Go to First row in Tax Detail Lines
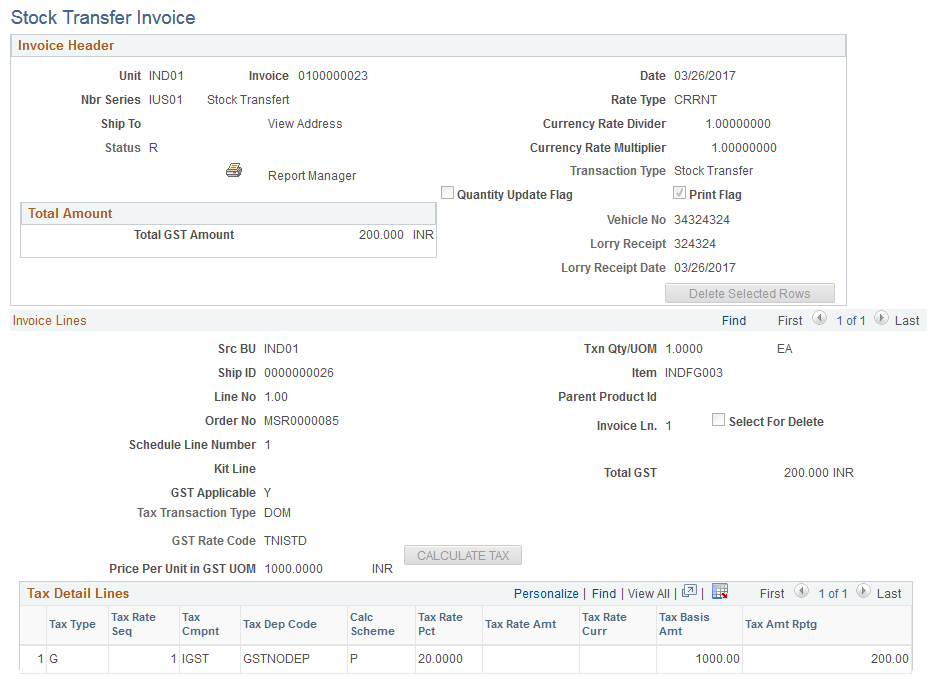 tap(771, 592)
